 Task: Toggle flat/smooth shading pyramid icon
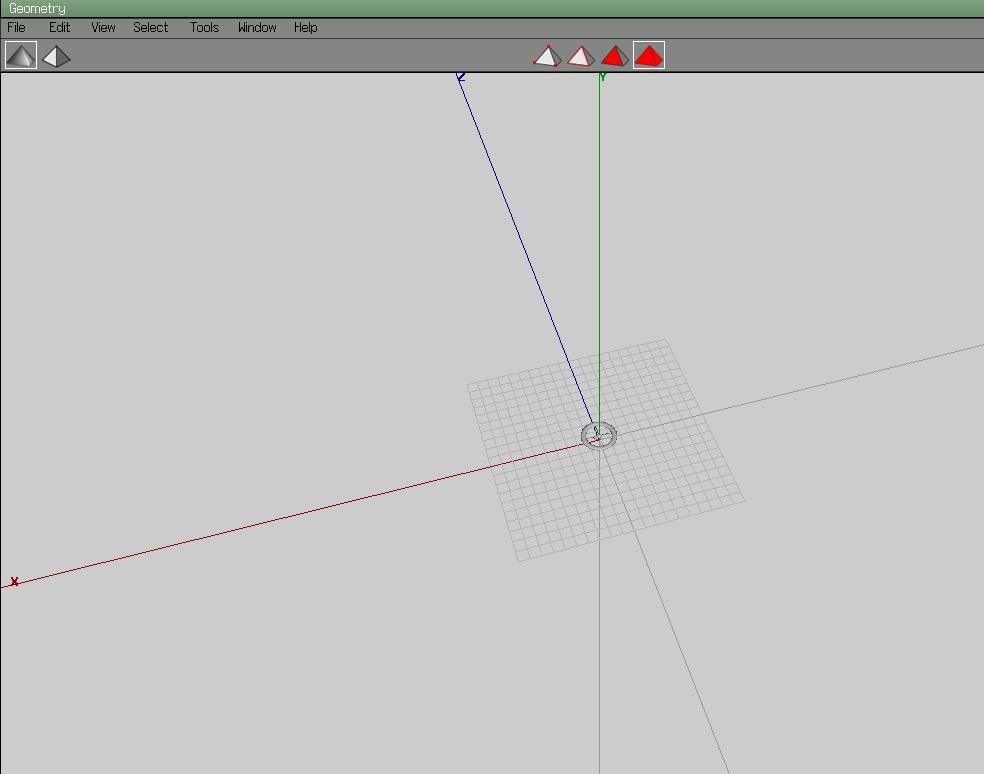tap(21, 55)
